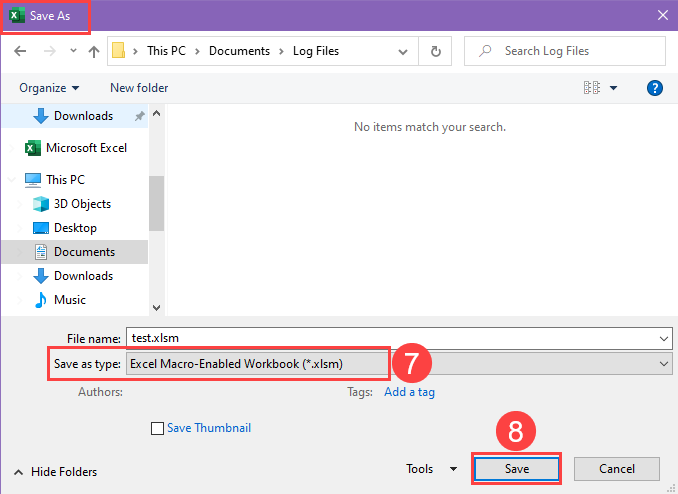Collapse panel with Hide Folders

tap(55, 472)
